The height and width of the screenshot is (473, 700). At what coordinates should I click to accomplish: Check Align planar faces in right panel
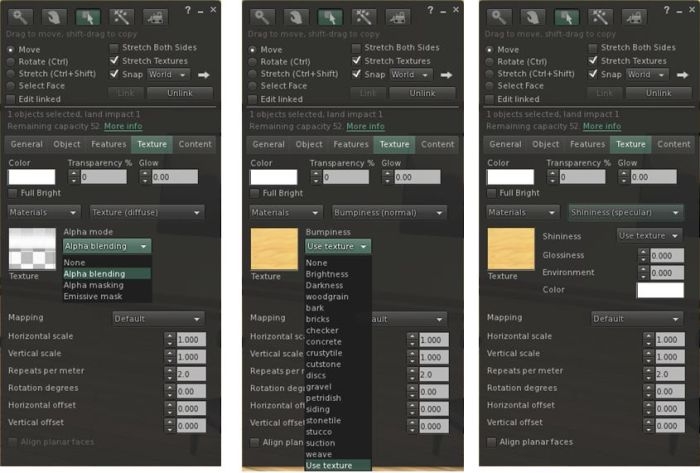click(x=491, y=442)
